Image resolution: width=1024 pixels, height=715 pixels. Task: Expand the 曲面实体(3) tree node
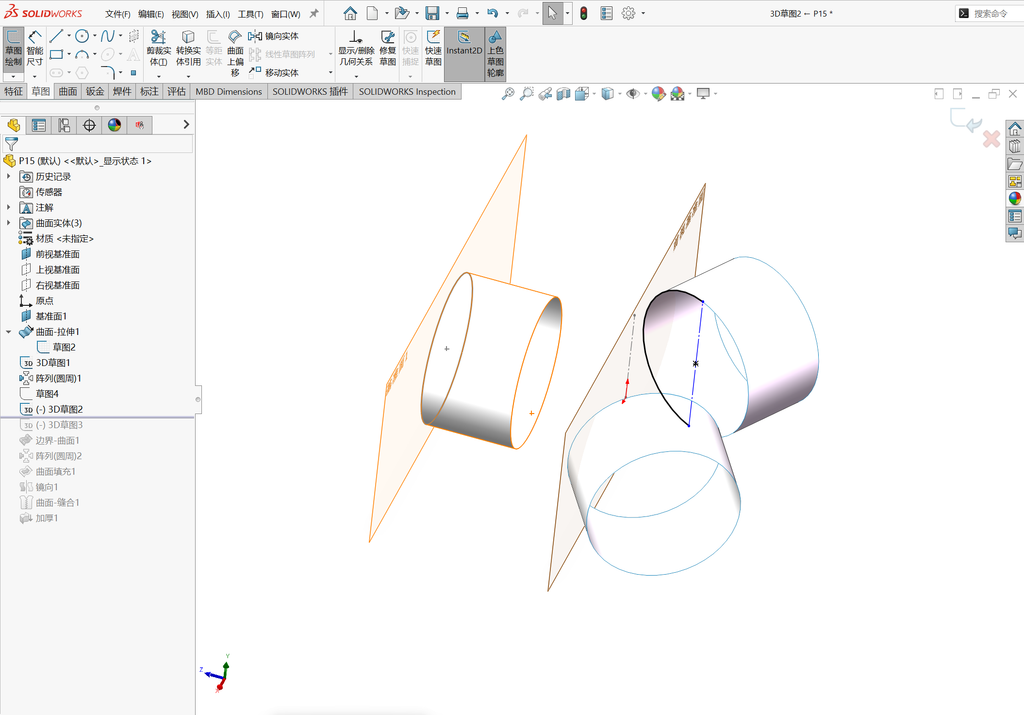tap(8, 223)
